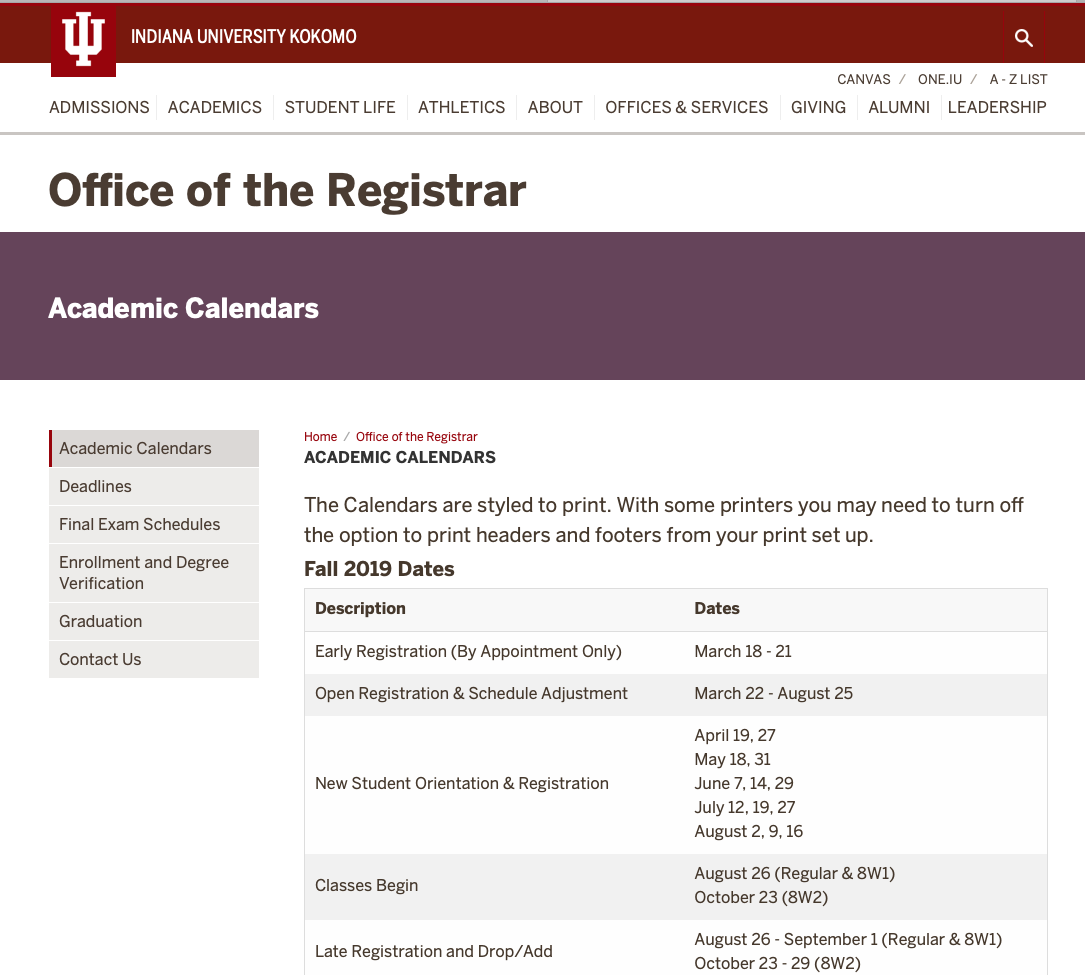Go to the Graduation sidebar page
The height and width of the screenshot is (975, 1085).
(x=100, y=621)
